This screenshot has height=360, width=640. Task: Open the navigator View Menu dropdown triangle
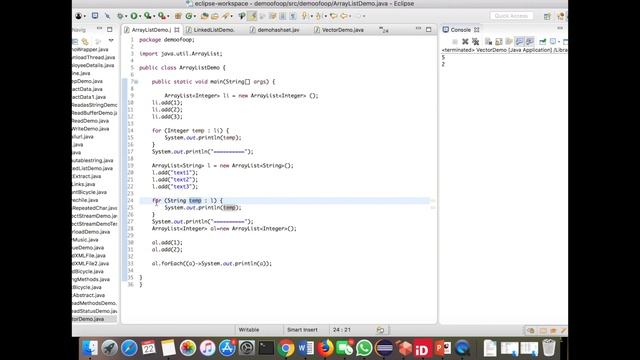[x=111, y=41]
